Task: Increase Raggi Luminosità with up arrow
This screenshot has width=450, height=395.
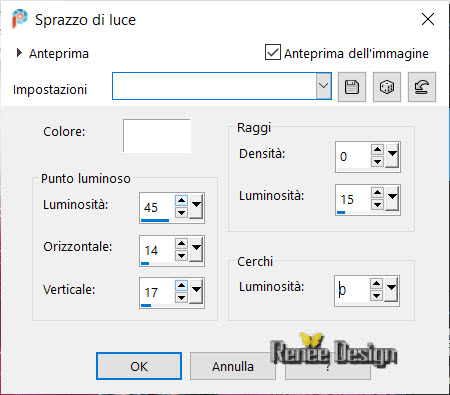Action: [377, 192]
